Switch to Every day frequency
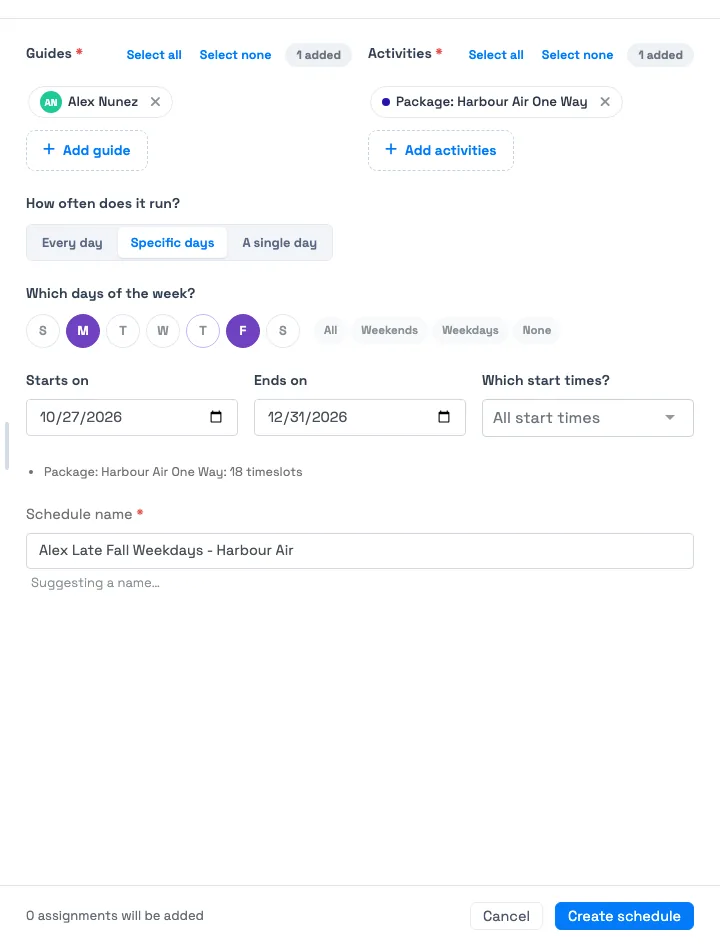The image size is (720, 946). 72,243
